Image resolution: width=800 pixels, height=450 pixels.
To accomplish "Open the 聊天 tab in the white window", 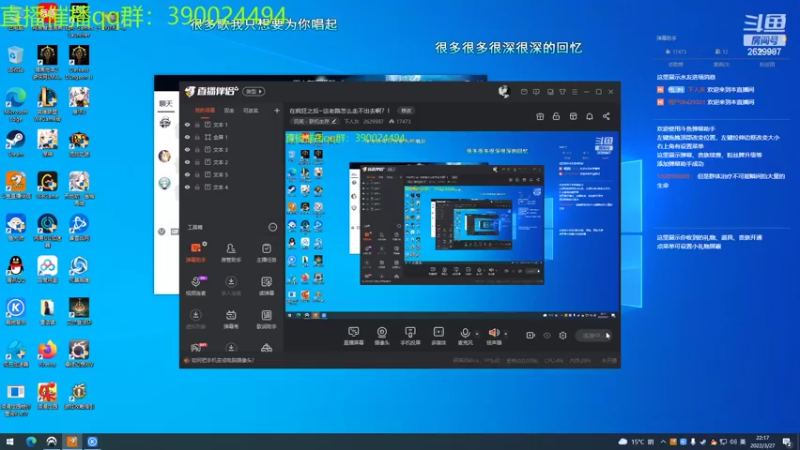I will [166, 104].
